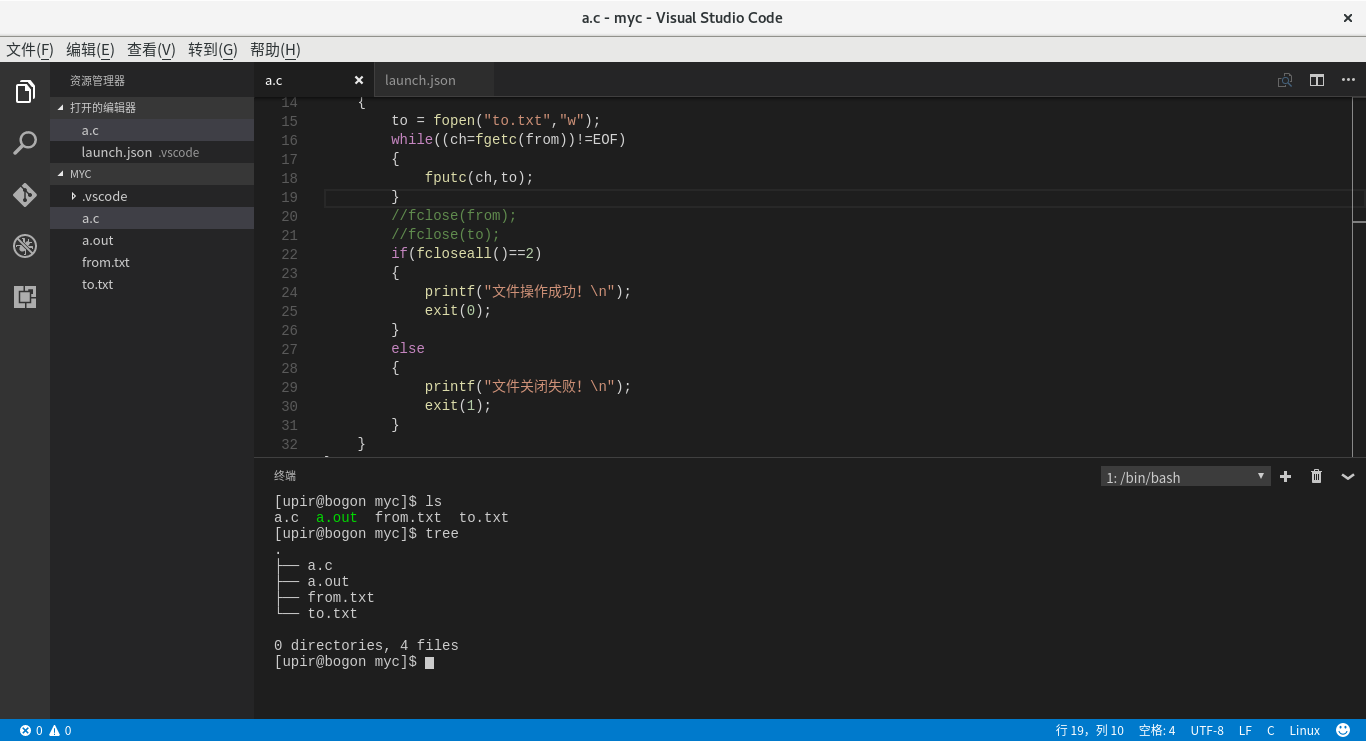Open from.txt in the file tree
This screenshot has width=1366, height=741.
[x=152, y=262]
